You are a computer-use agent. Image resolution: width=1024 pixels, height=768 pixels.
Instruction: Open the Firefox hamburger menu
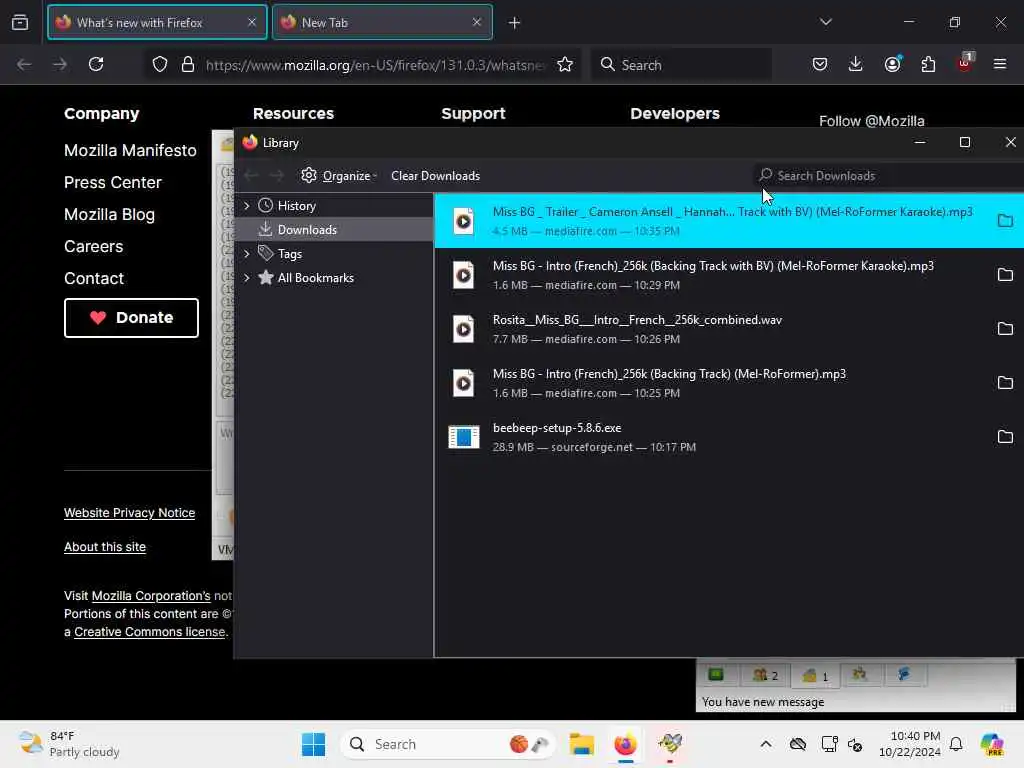(1000, 64)
